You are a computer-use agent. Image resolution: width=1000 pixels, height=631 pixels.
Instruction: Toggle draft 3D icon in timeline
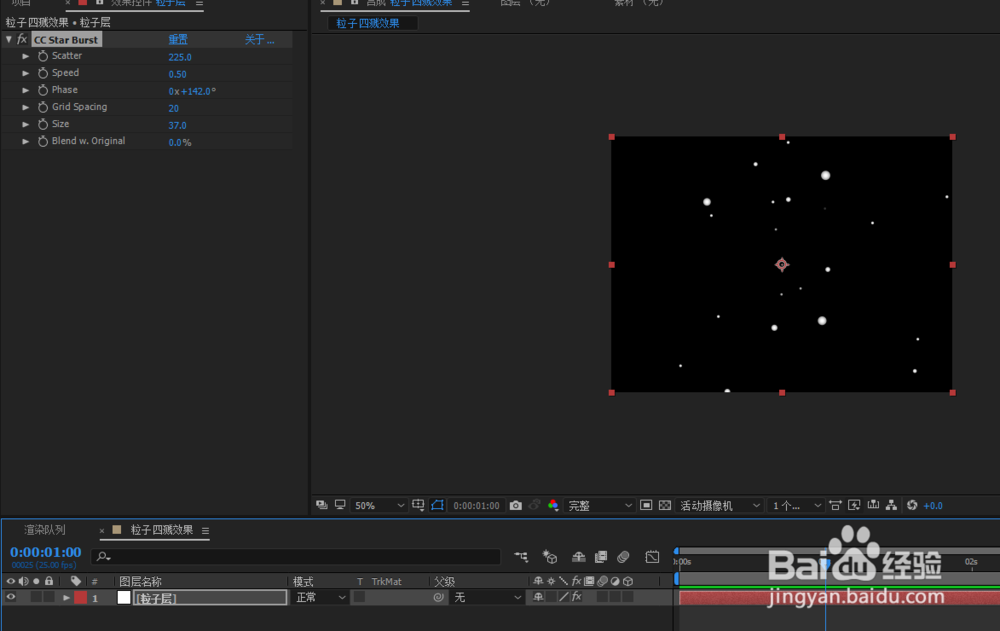pos(549,556)
